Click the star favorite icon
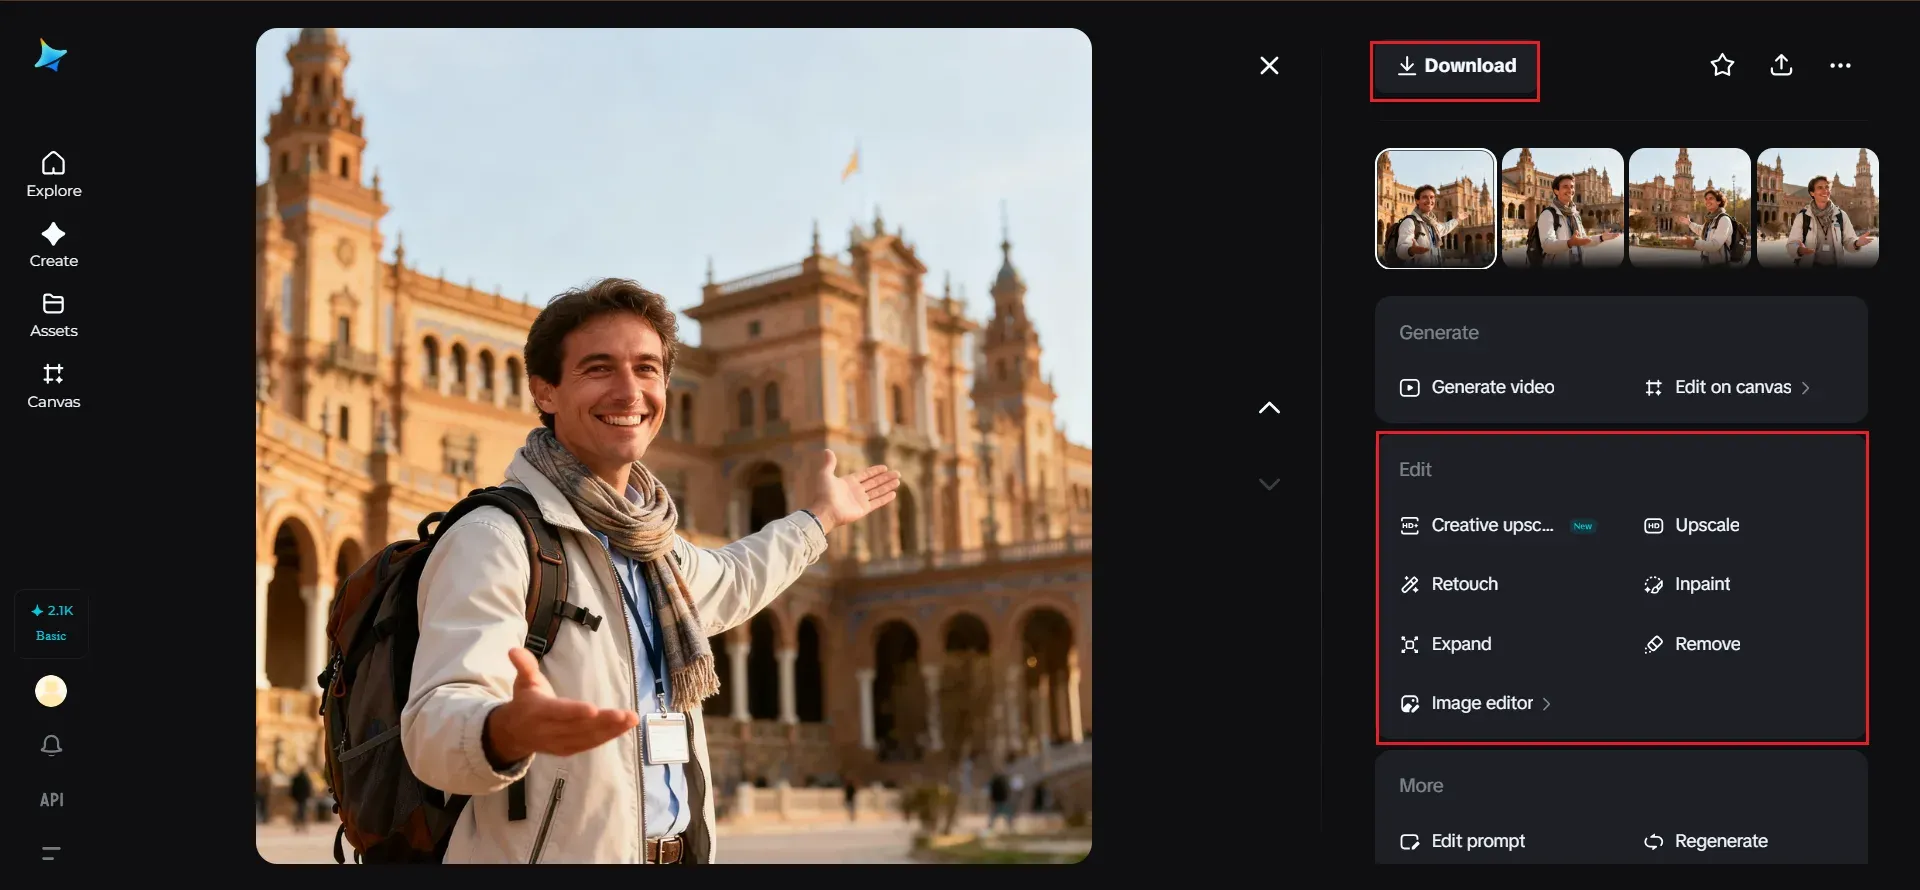 tap(1722, 66)
